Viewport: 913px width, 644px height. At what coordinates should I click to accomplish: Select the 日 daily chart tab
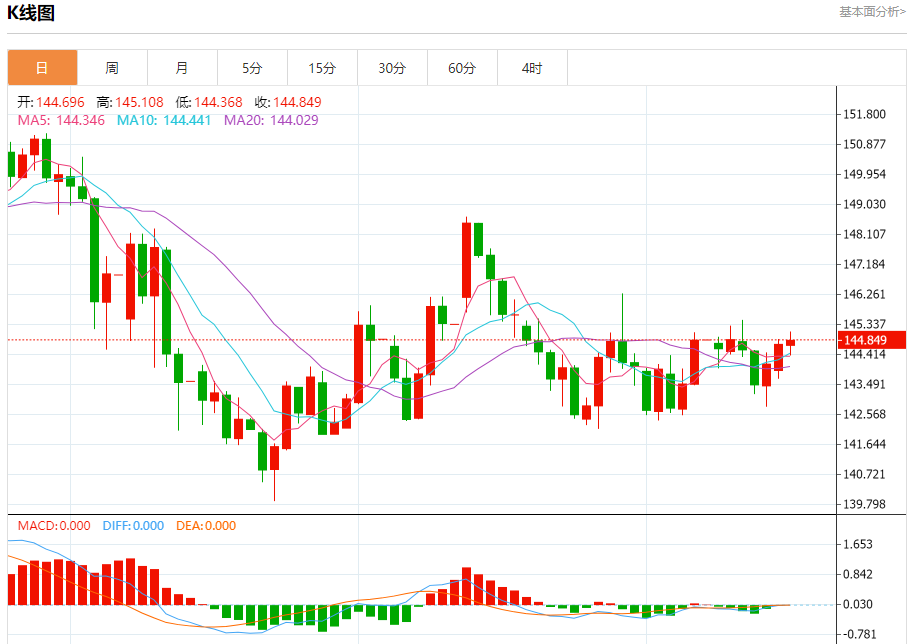[43, 68]
